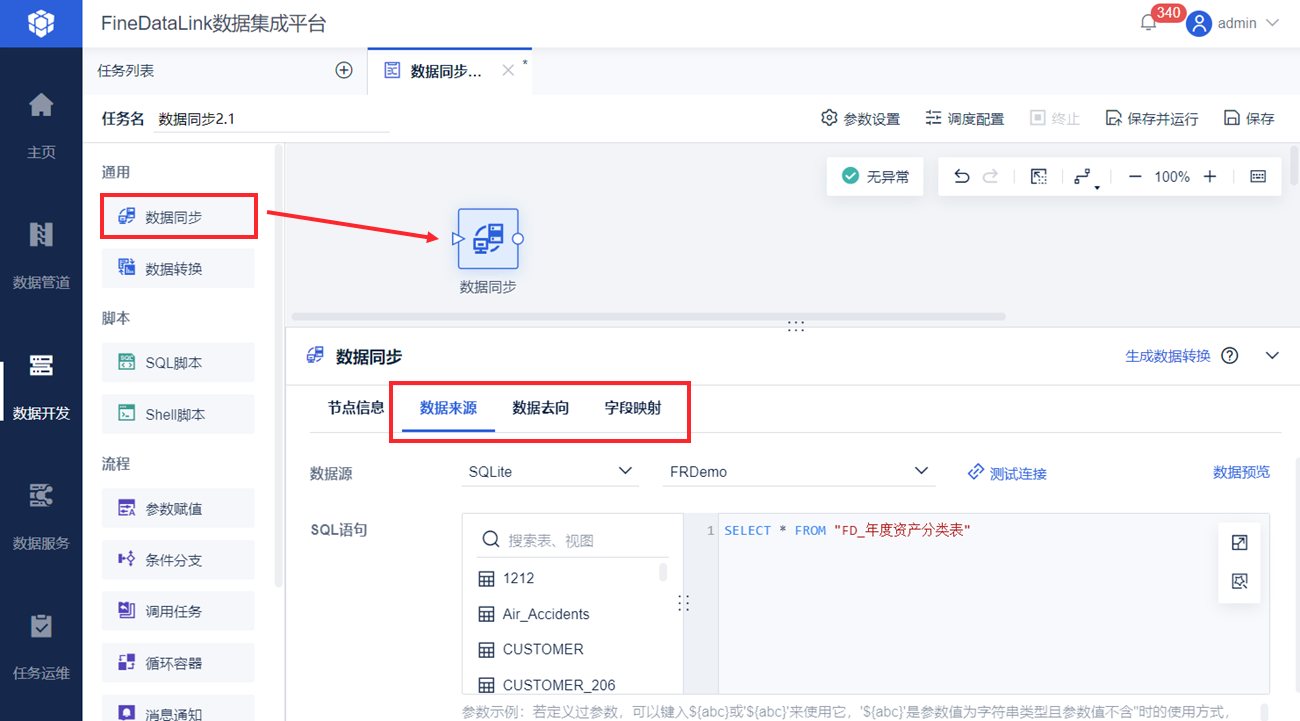Close the 数据同步... task tab

(508, 70)
